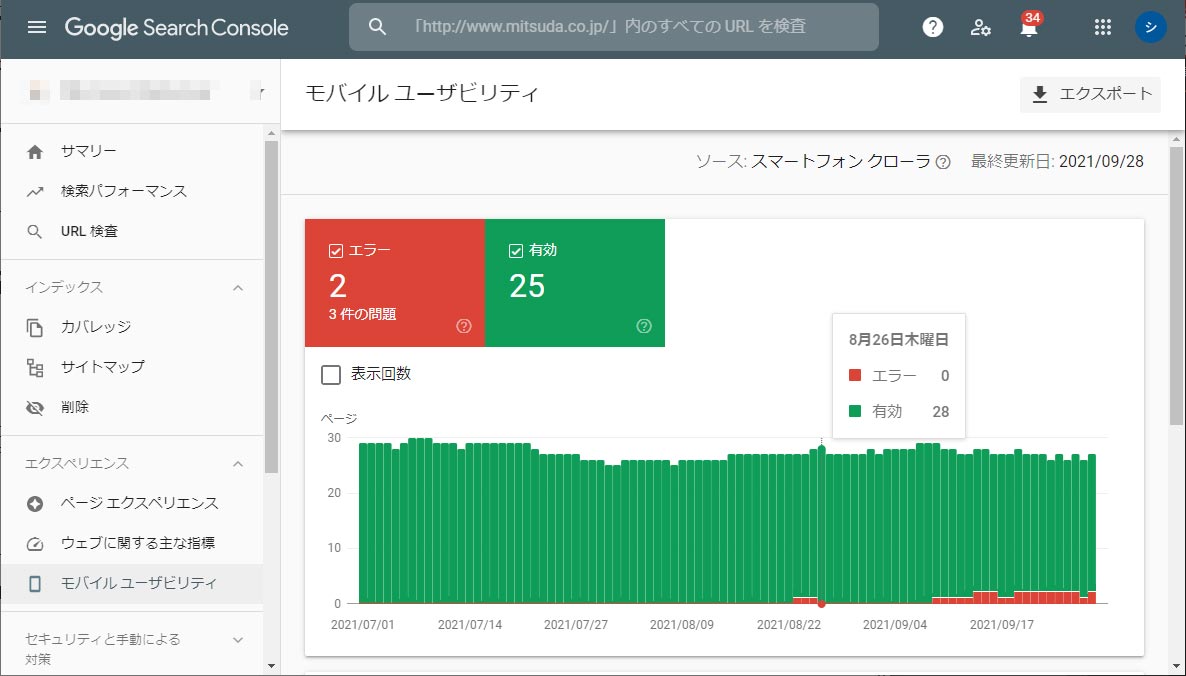Toggle the 有効 checkbox

[516, 251]
